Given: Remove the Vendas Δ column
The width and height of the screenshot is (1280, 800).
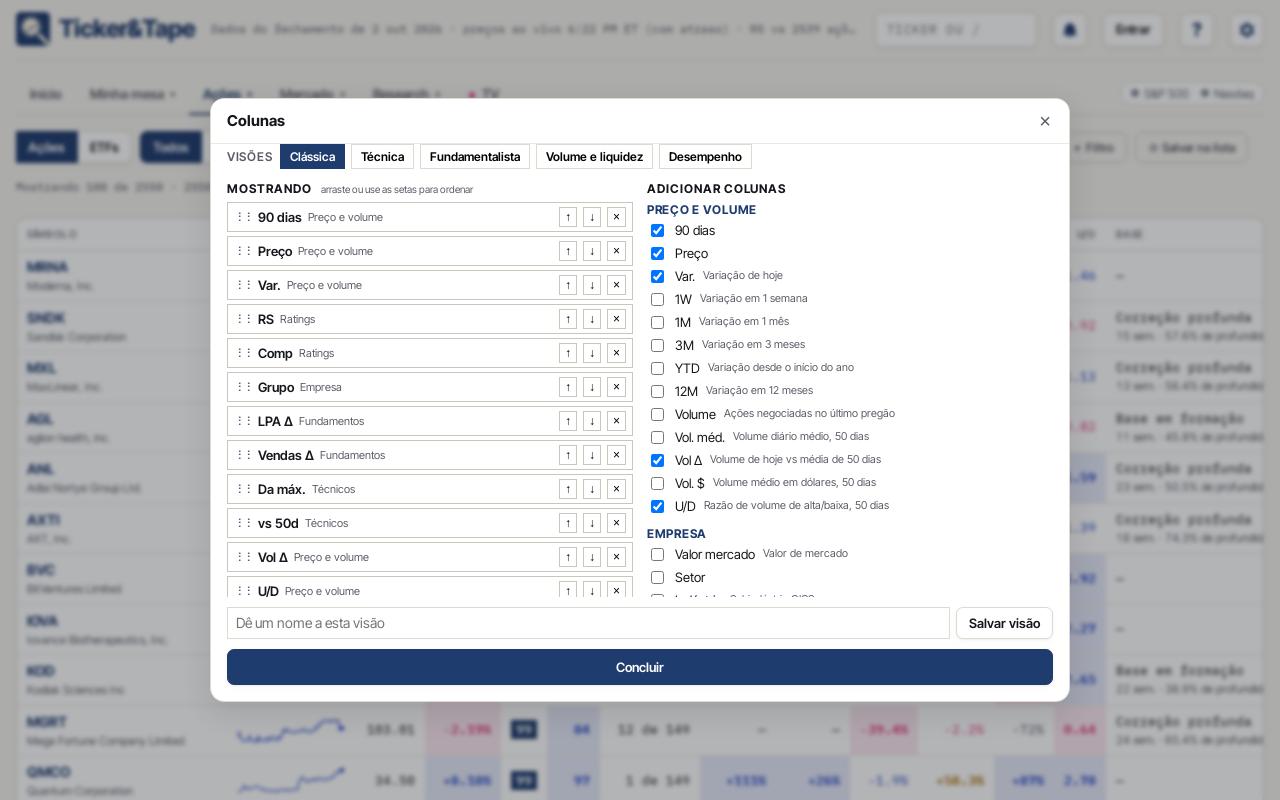Looking at the screenshot, I should coord(616,455).
